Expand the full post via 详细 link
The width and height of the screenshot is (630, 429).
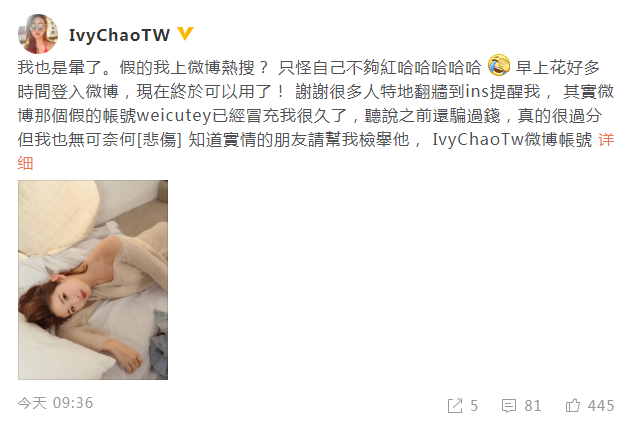pyautogui.click(x=606, y=140)
